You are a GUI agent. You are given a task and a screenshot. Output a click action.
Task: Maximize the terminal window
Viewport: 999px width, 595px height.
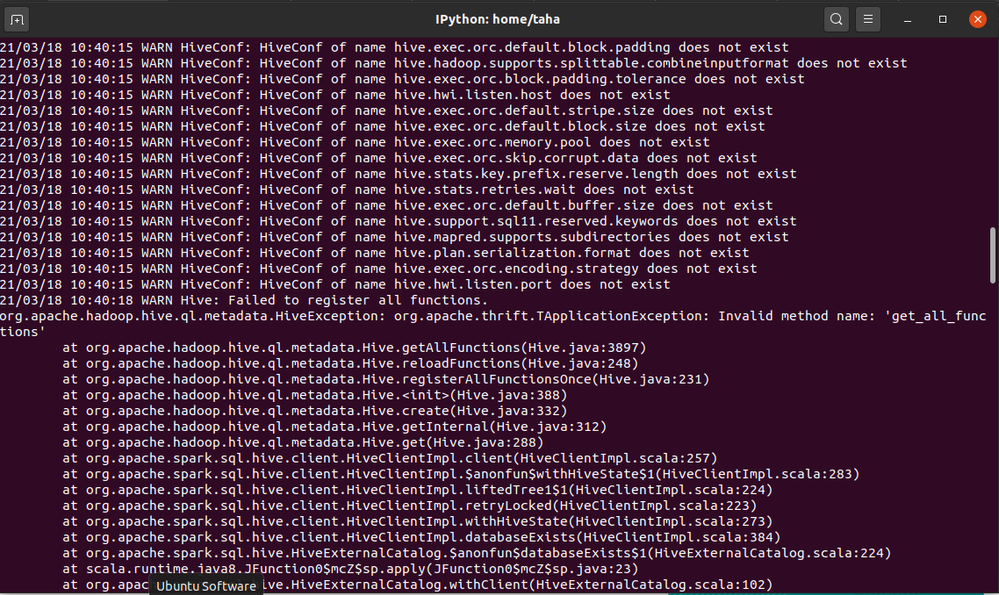(x=942, y=19)
